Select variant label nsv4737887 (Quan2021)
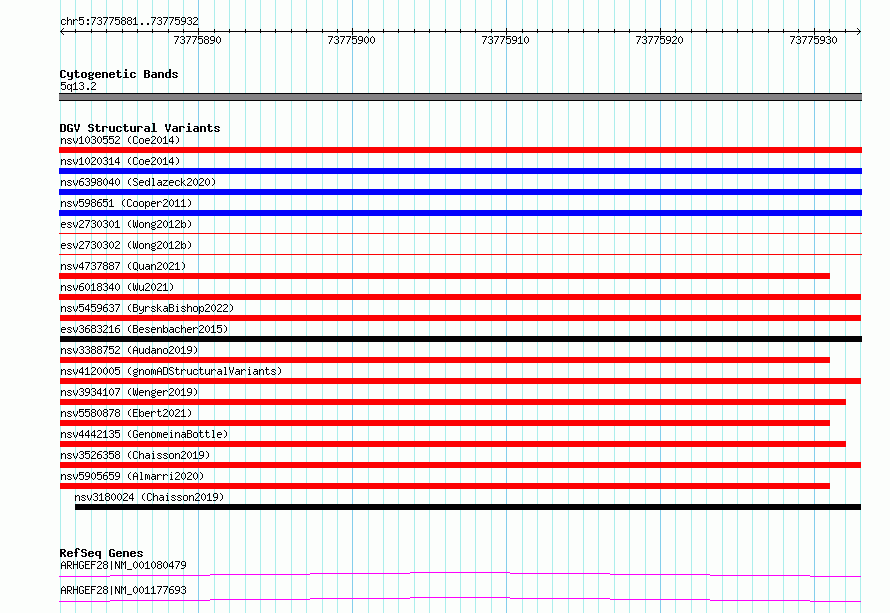 123,266
